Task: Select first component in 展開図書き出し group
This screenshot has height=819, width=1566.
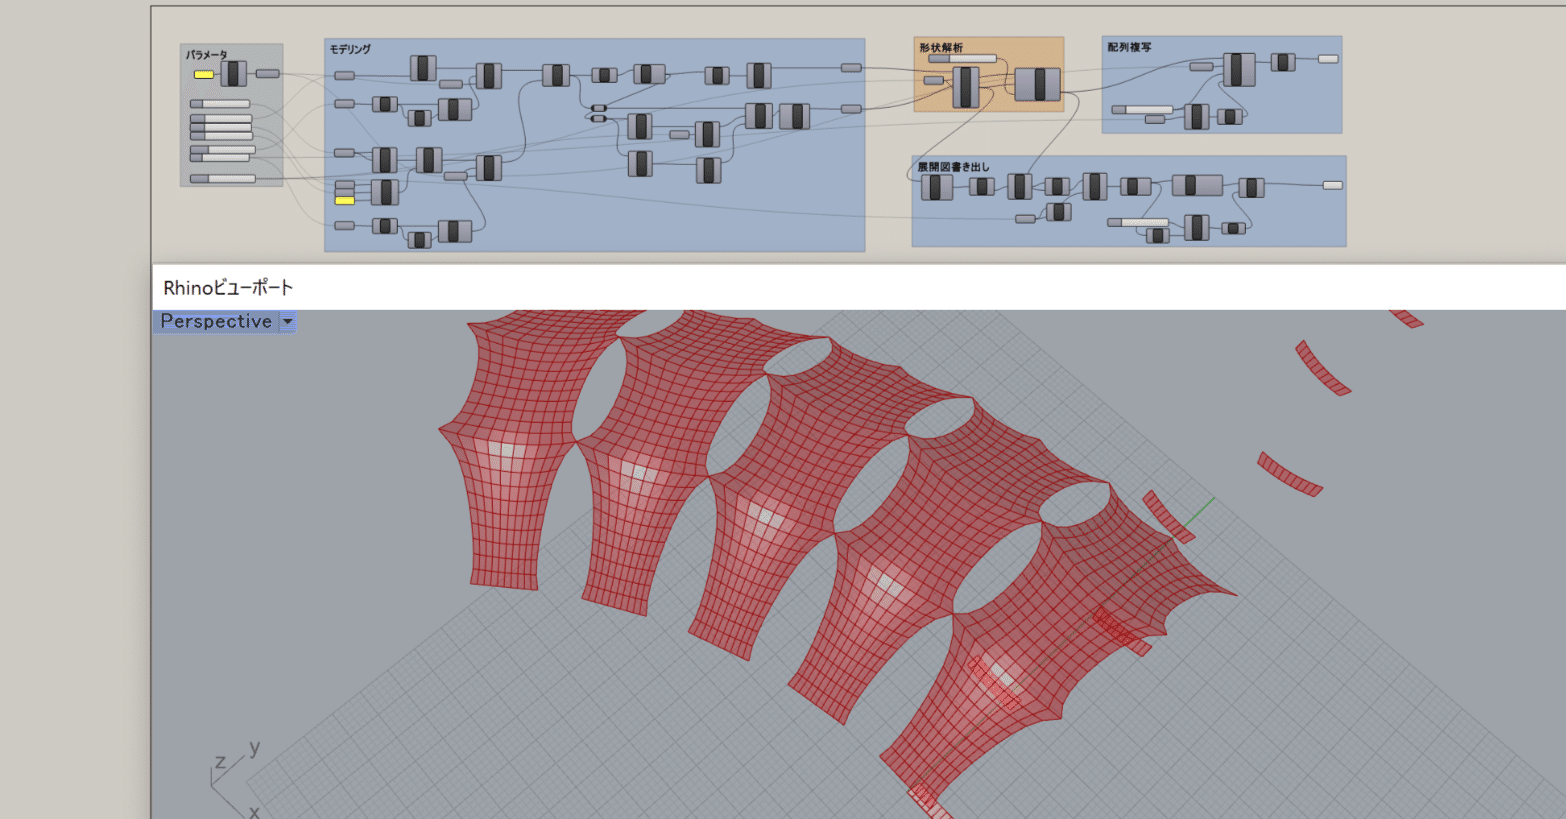Action: point(937,187)
